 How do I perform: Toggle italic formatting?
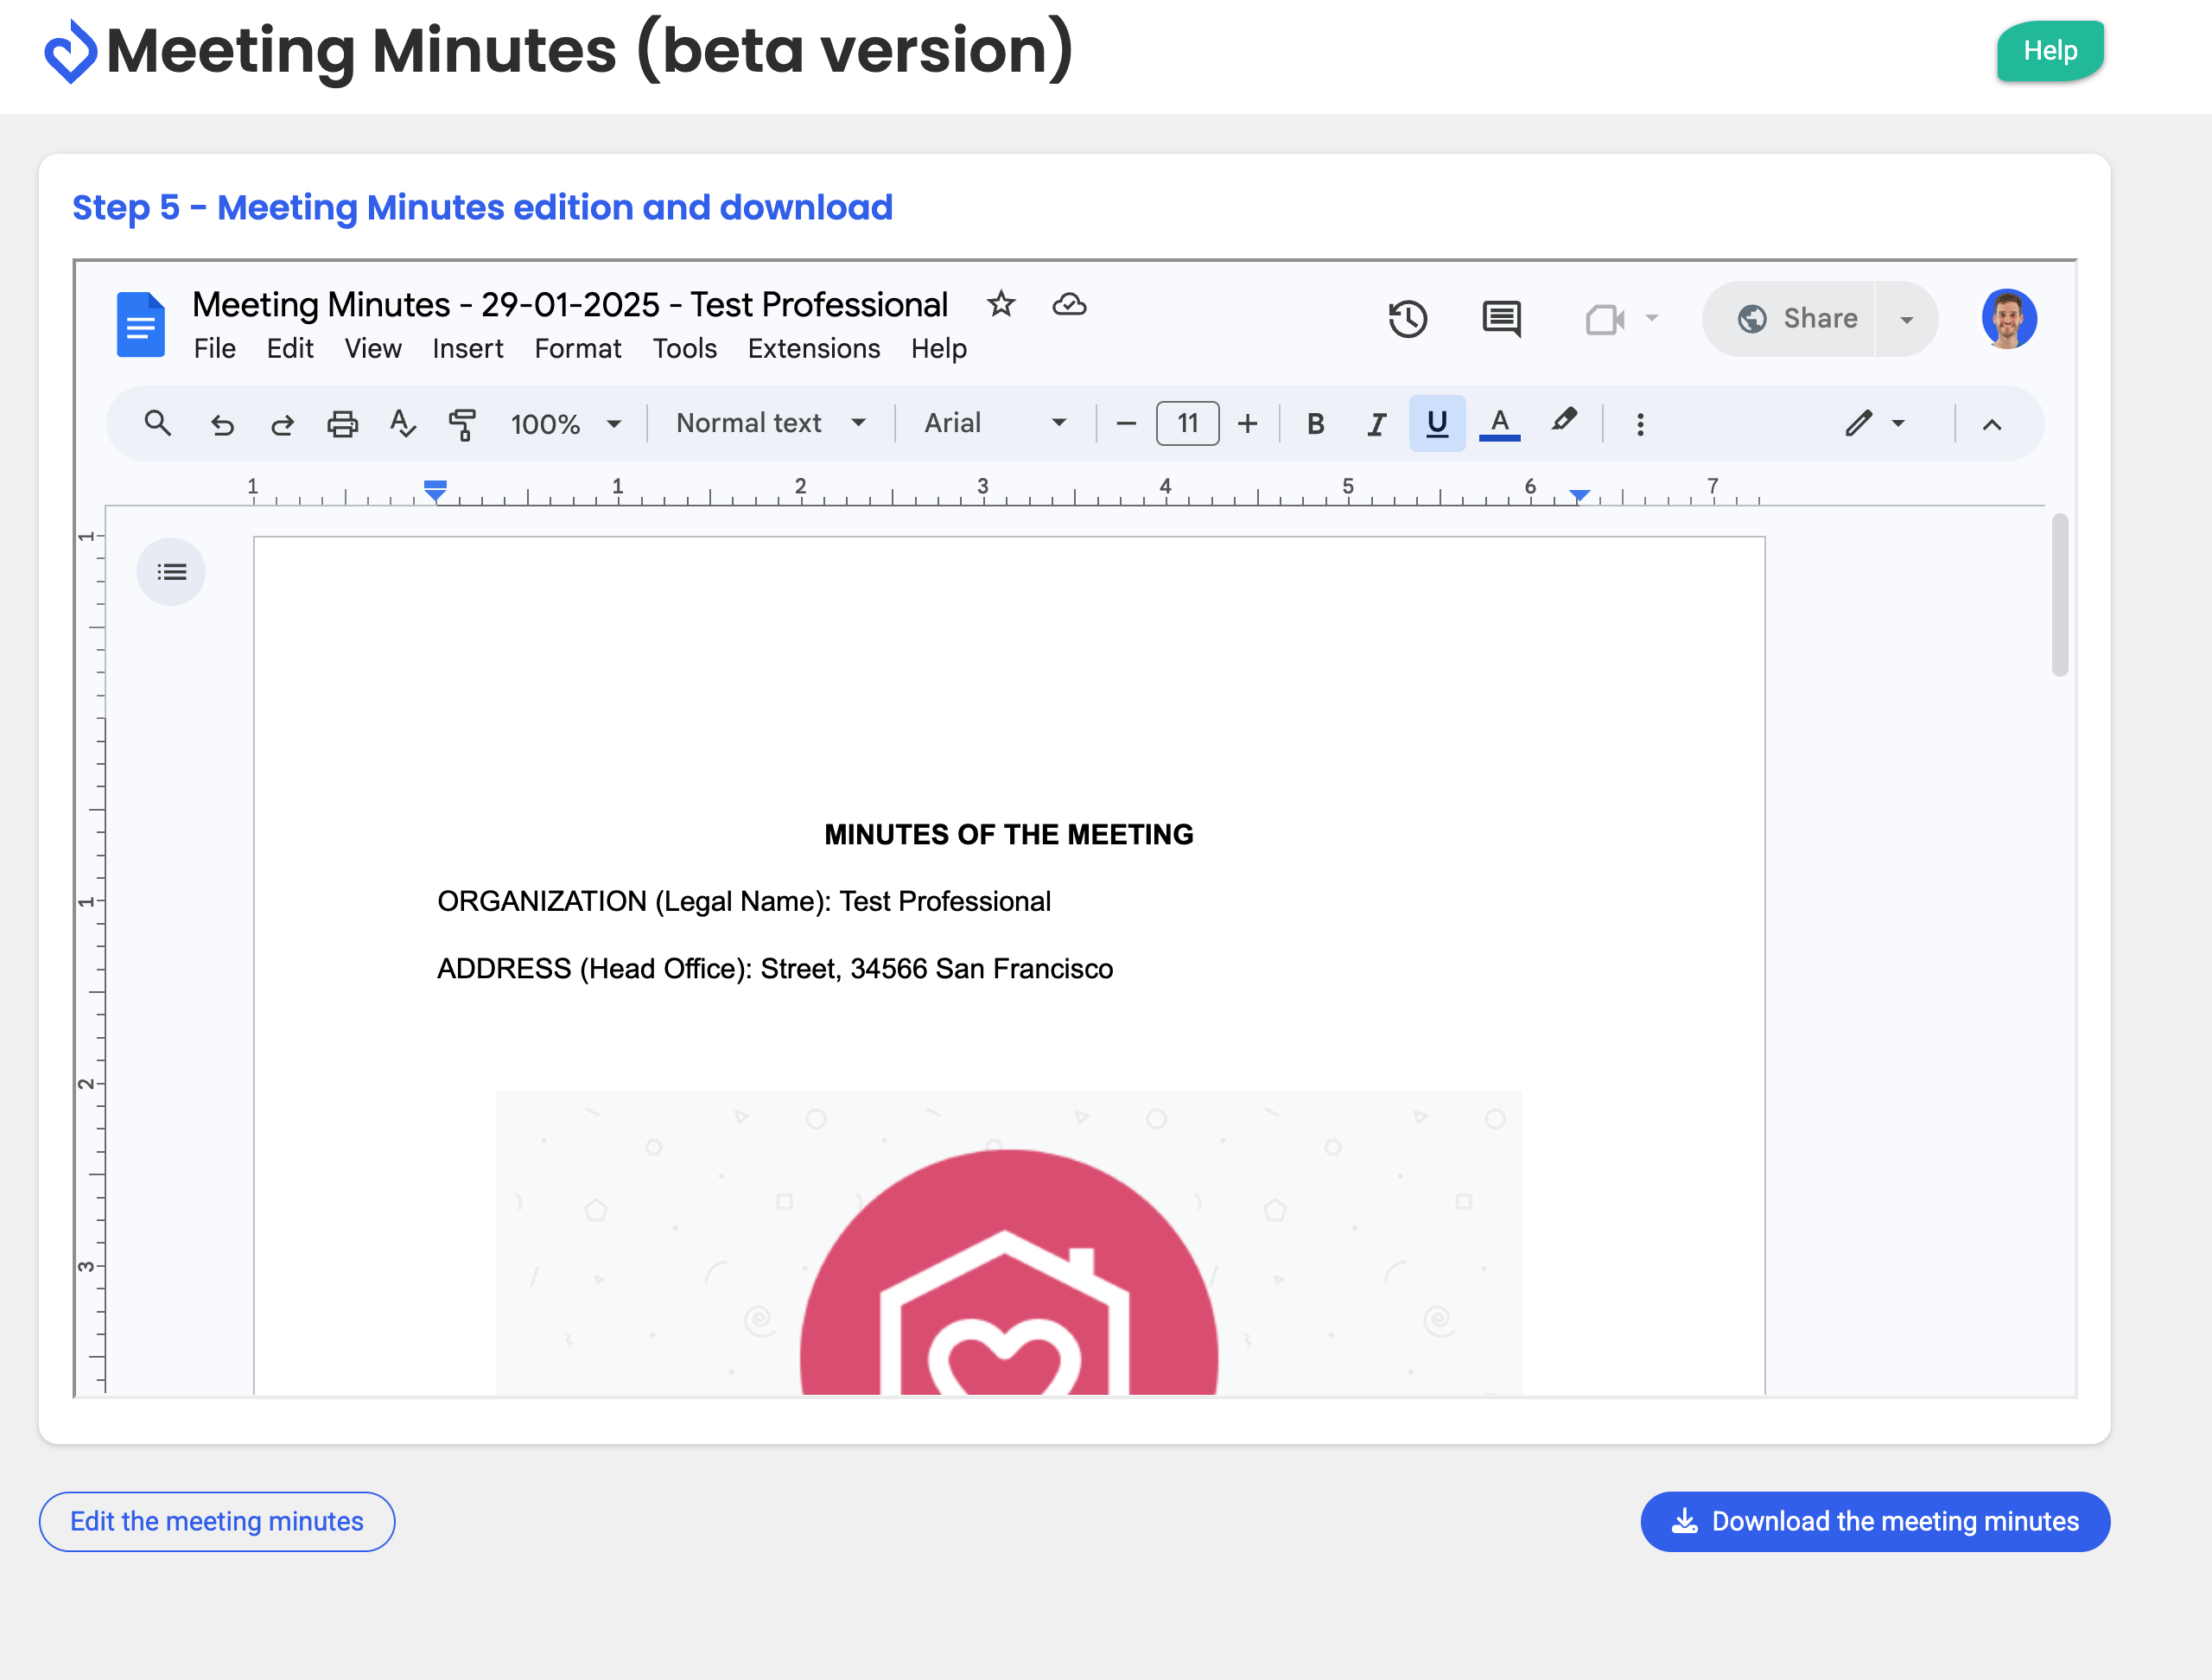pyautogui.click(x=1376, y=424)
